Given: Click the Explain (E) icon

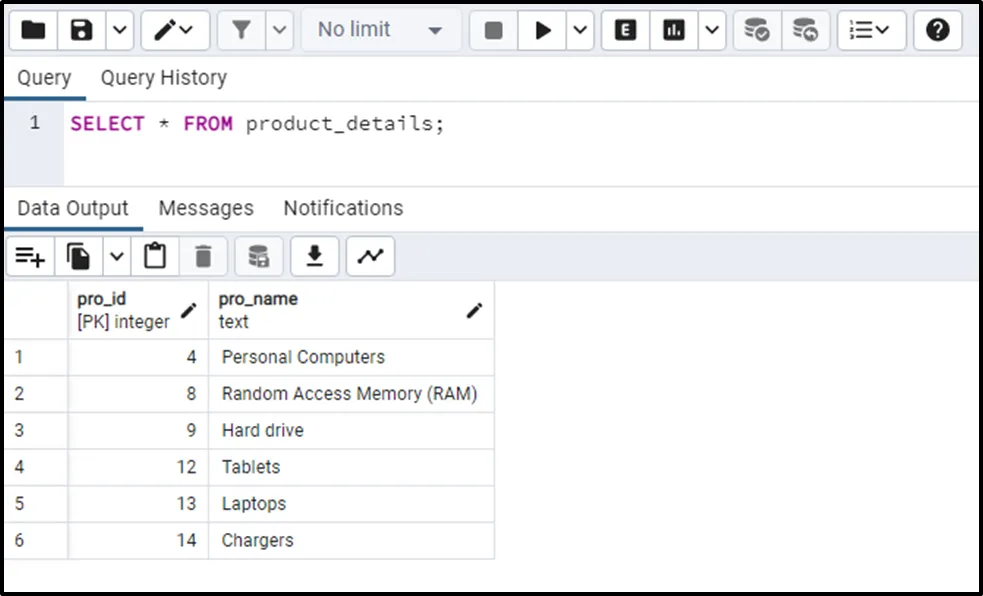Looking at the screenshot, I should (x=625, y=31).
